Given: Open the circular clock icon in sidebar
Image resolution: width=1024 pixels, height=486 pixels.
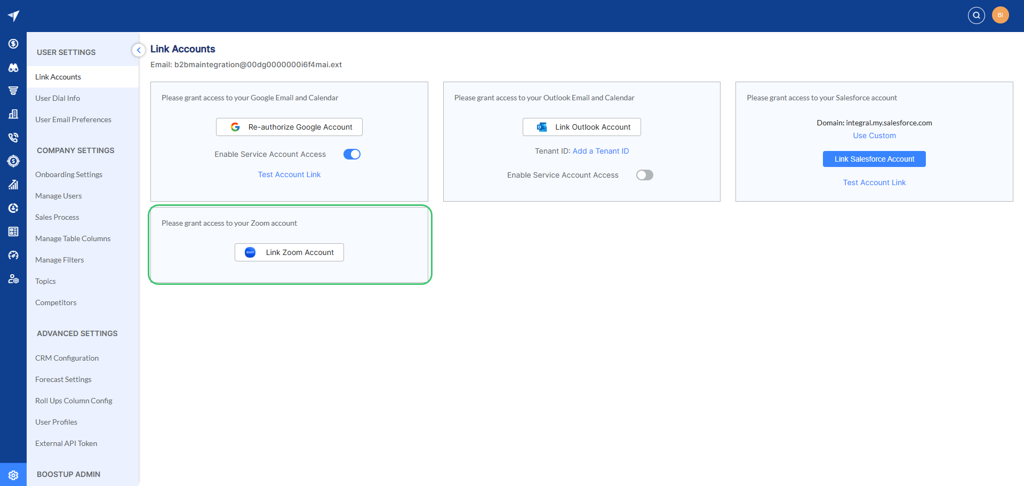Looking at the screenshot, I should point(13,208).
